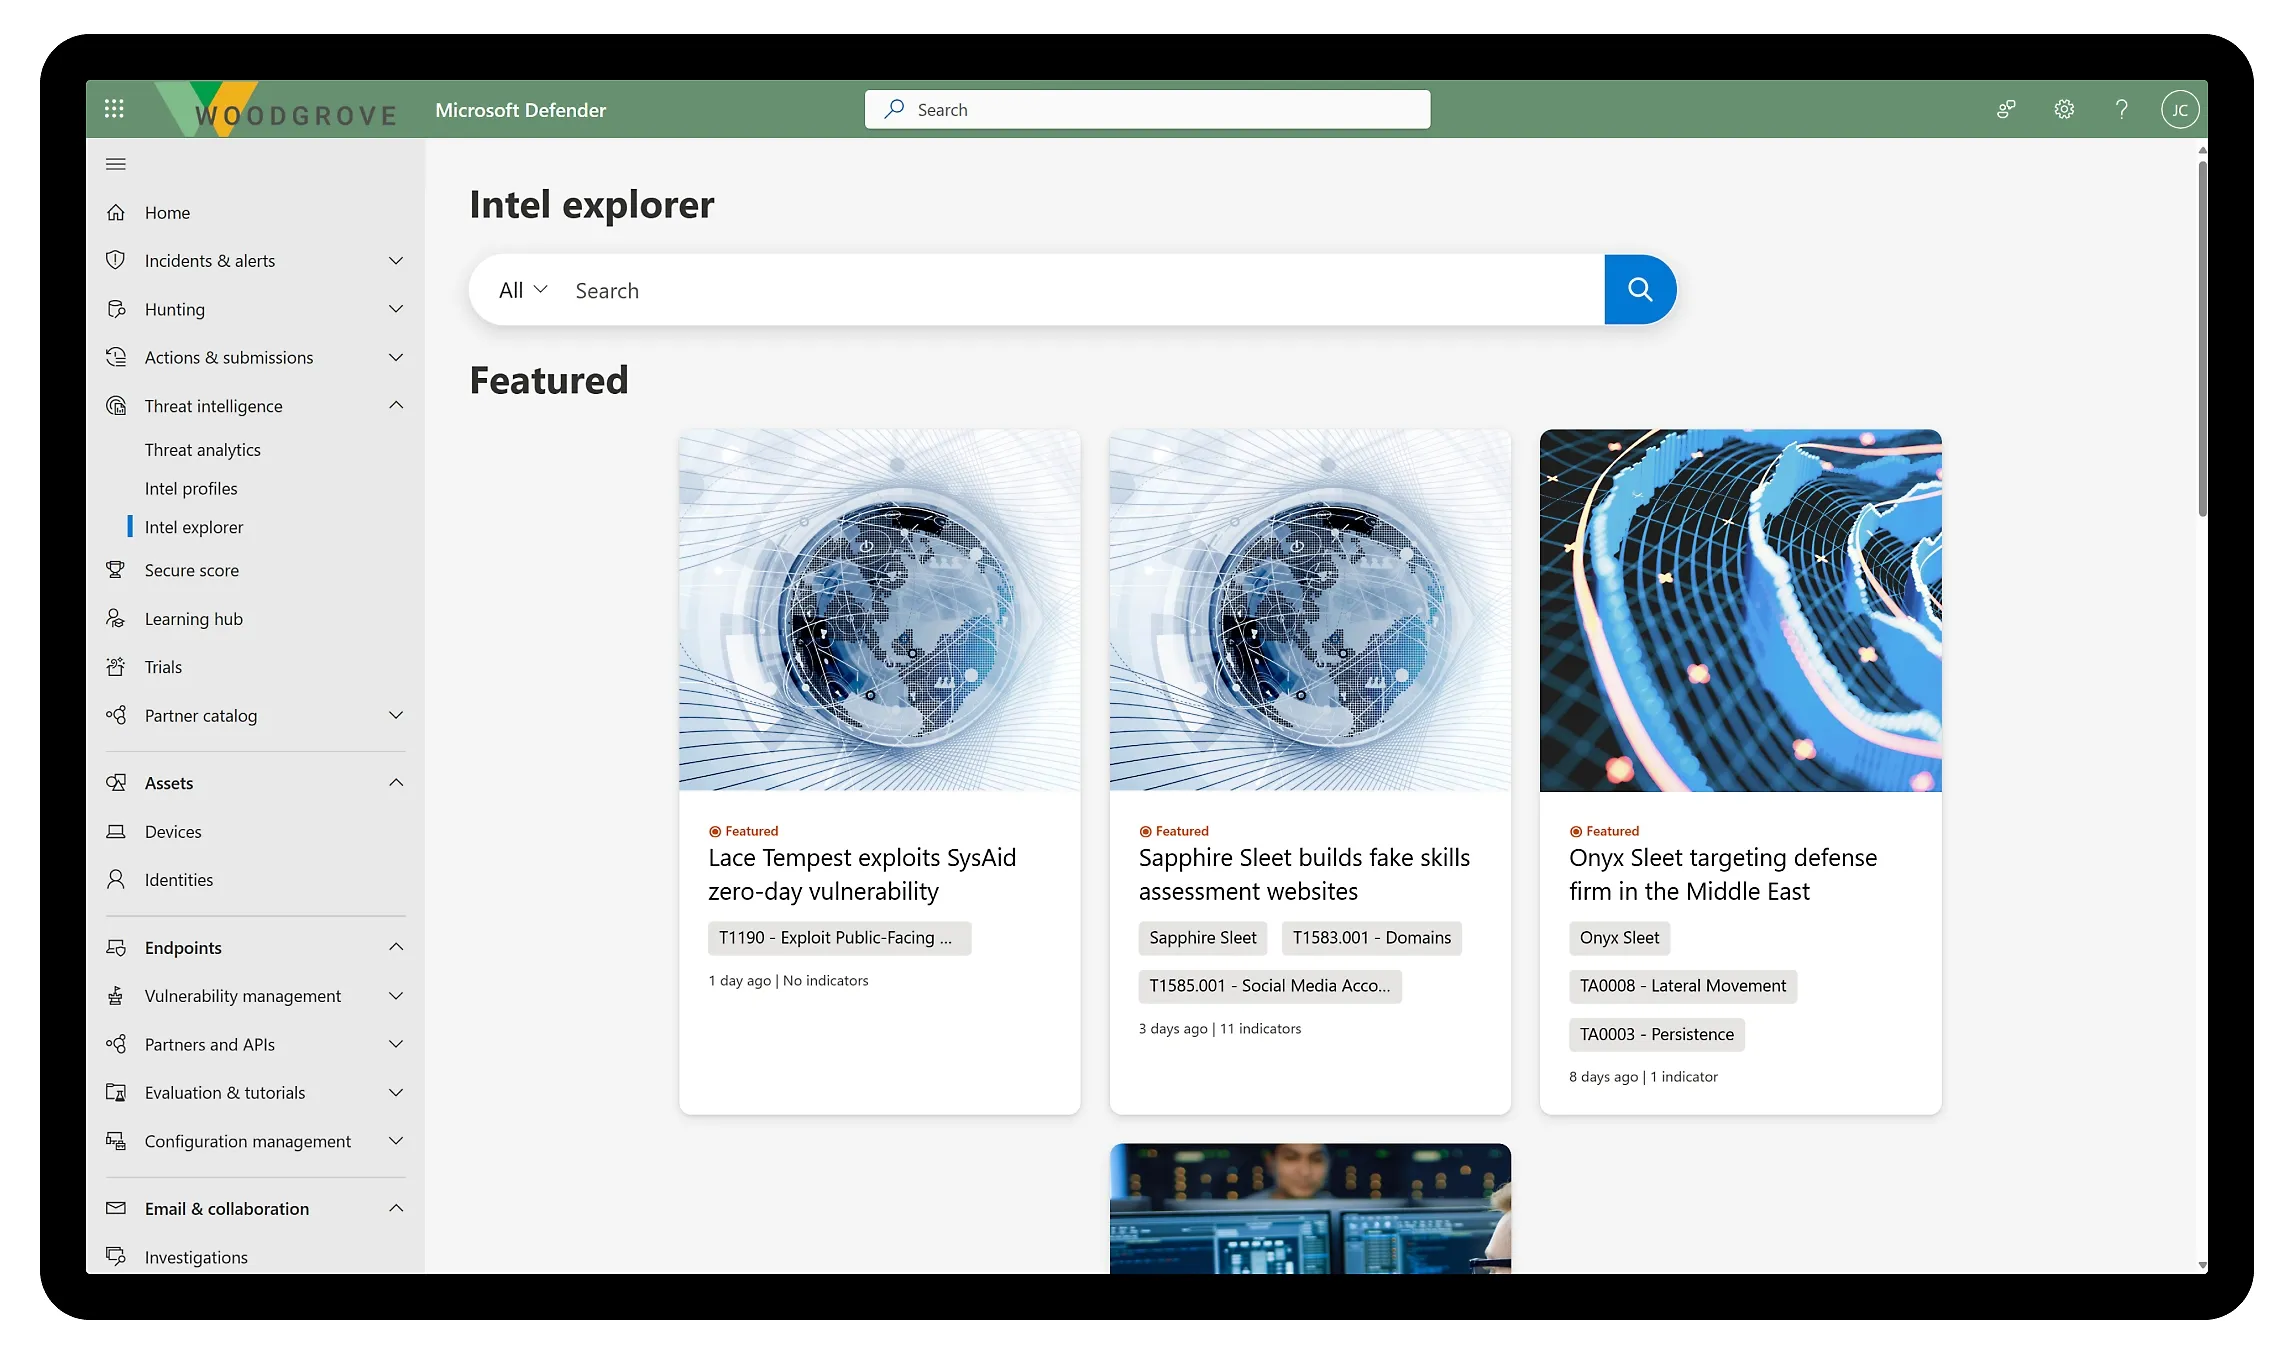
Task: Click the Secure score trophy icon
Action: (116, 570)
